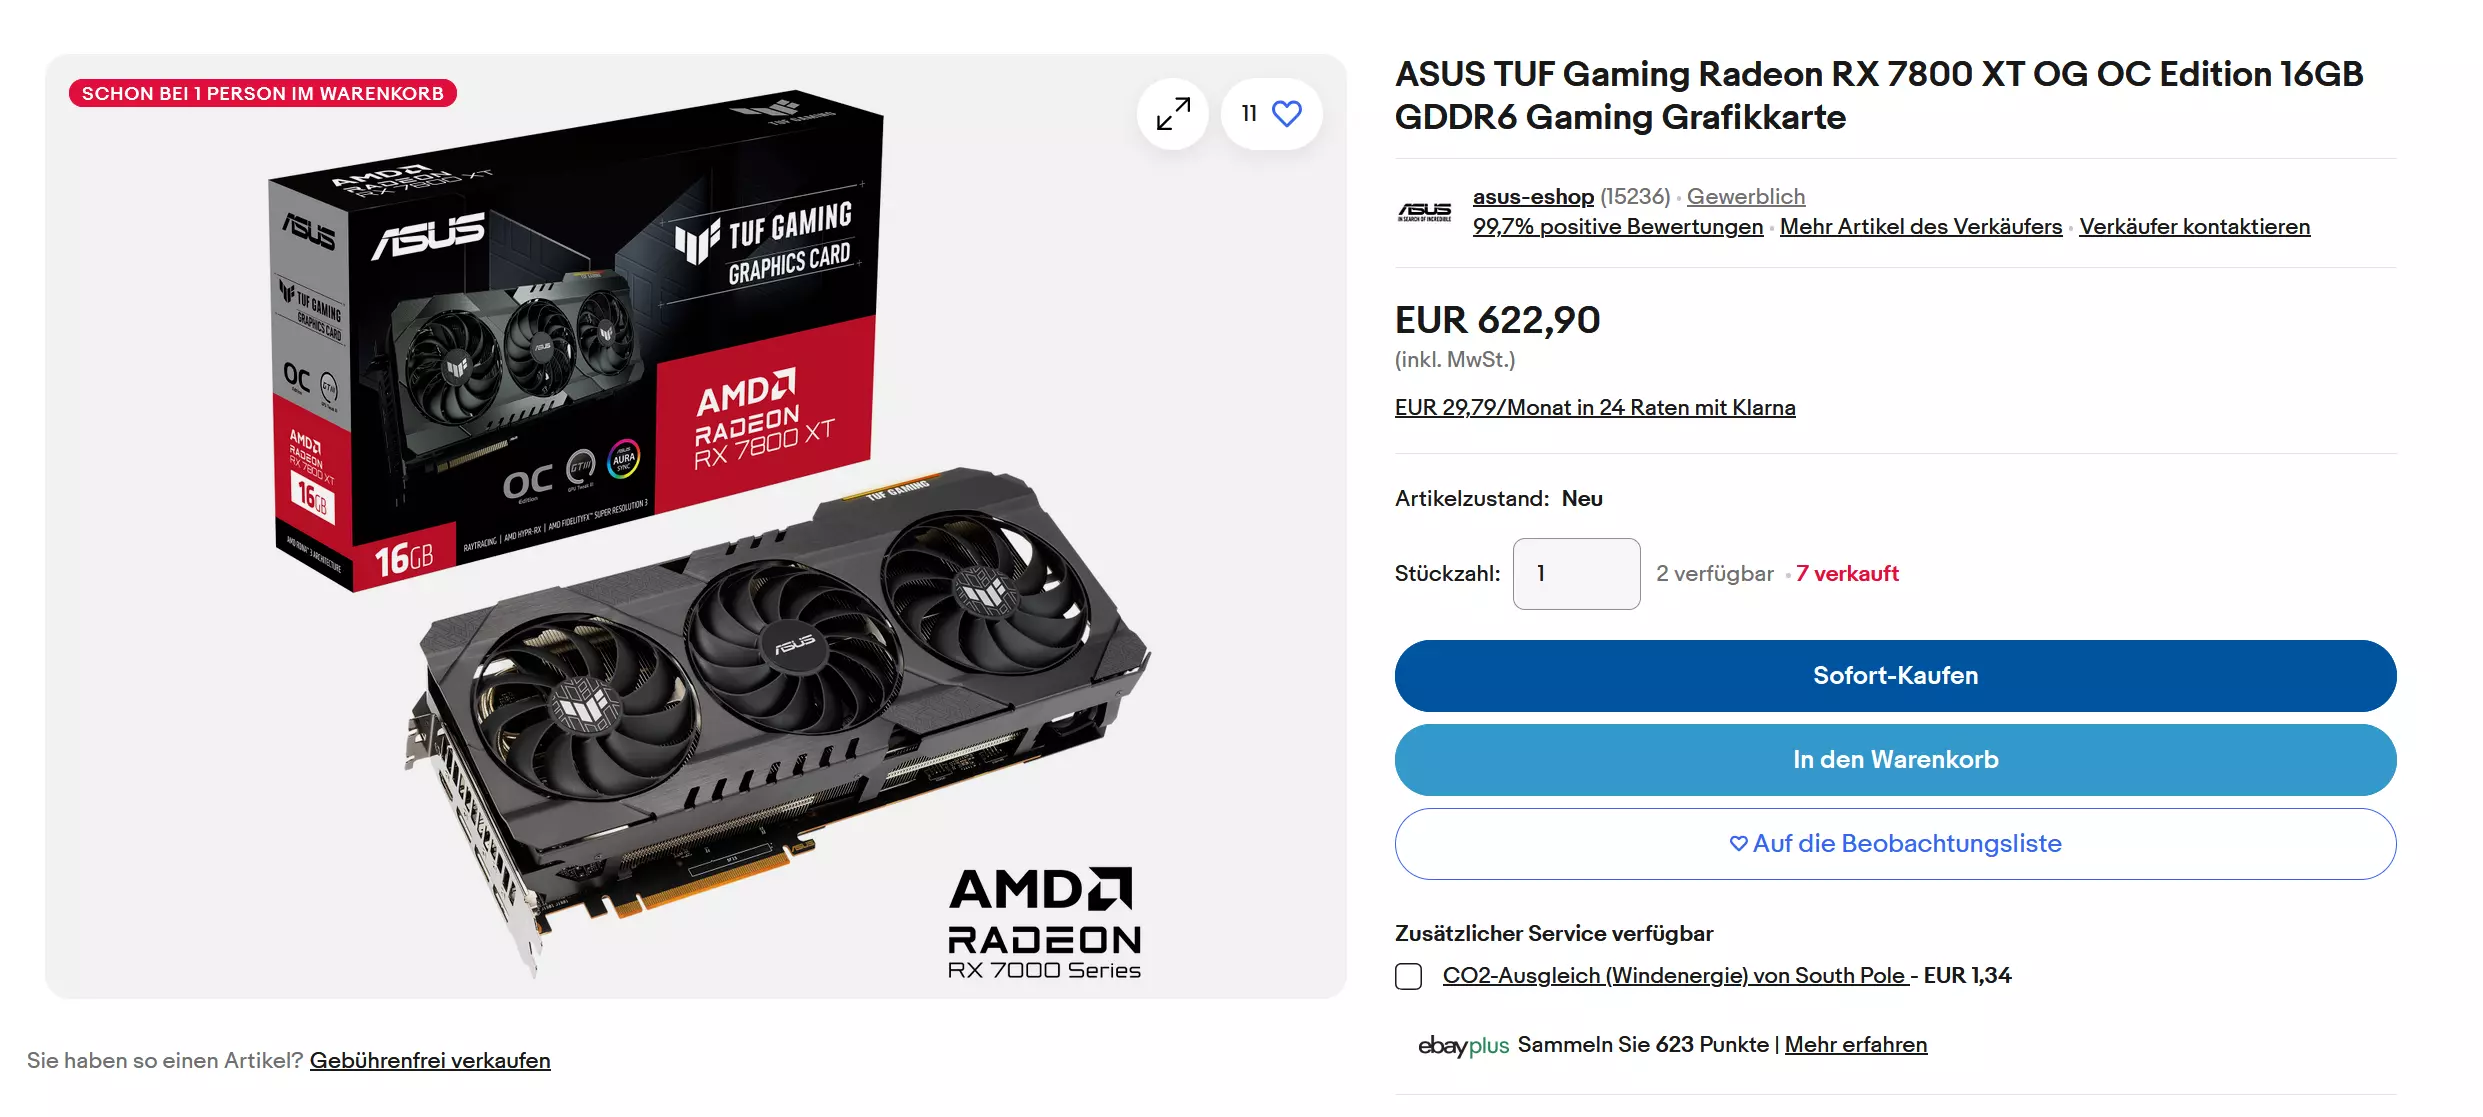
Task: Add to Beobachtungsliste
Action: pyautogui.click(x=1895, y=844)
